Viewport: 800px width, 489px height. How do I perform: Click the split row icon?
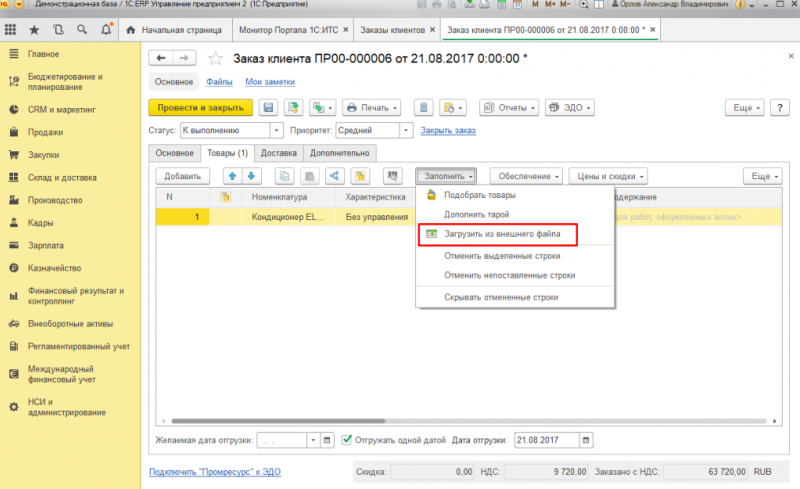335,176
